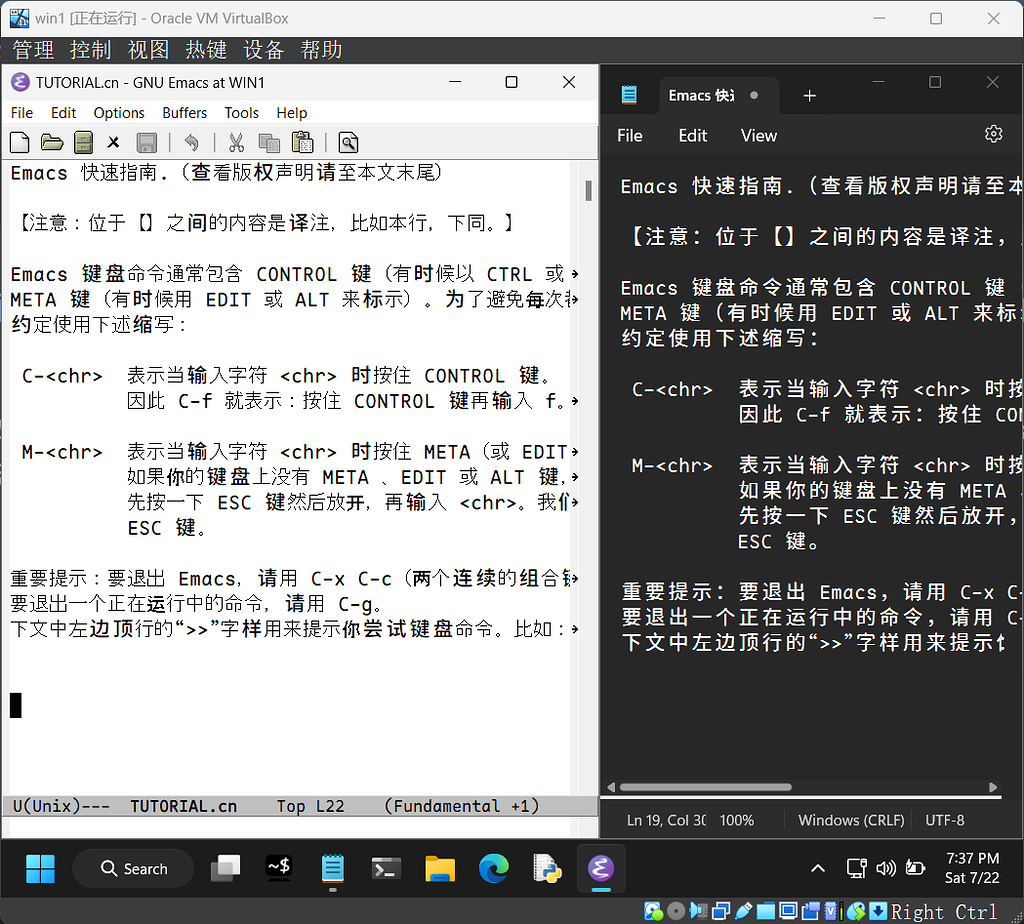The image size is (1024, 924).
Task: Save the buffer with Emacs save disk icon
Action: (146, 142)
